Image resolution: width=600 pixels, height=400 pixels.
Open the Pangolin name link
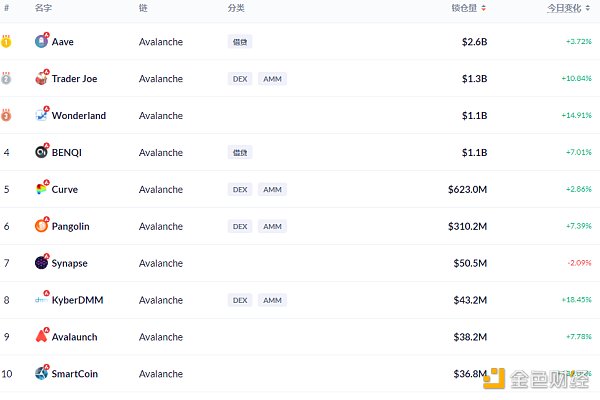70,226
